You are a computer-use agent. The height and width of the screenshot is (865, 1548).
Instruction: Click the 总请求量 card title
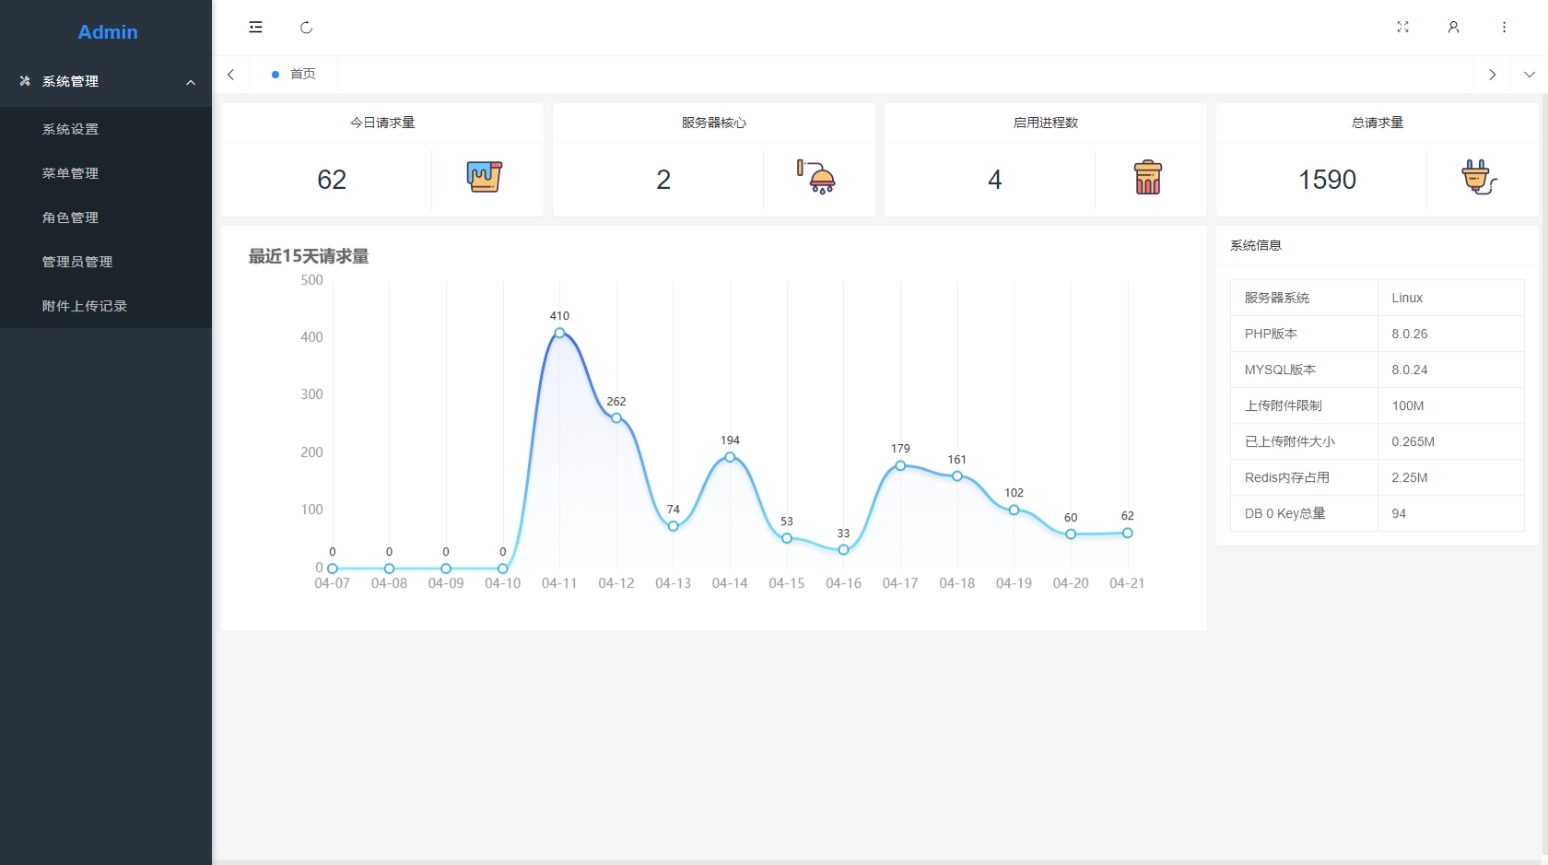point(1378,122)
